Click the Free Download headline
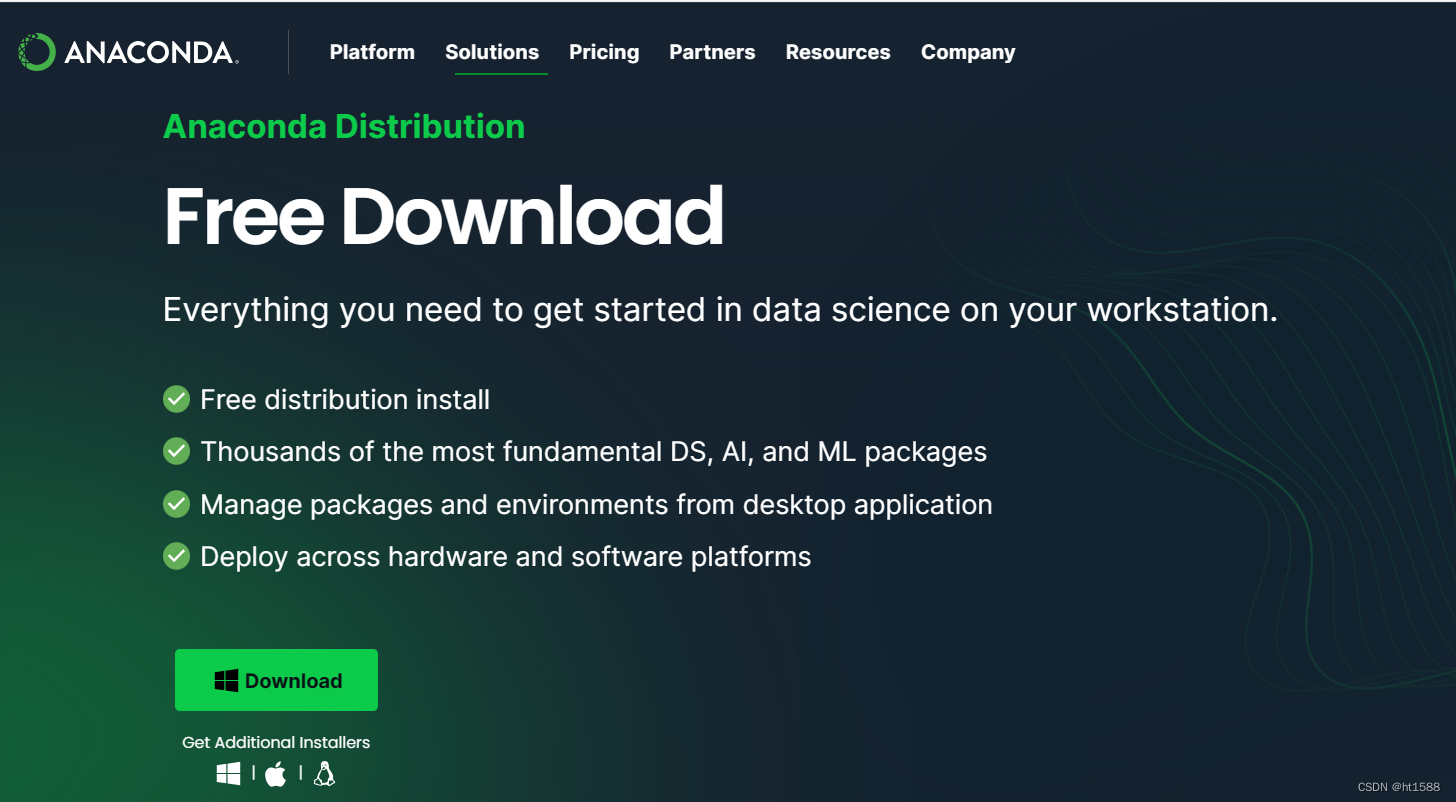Screen dimensions: 1456x802 443,216
